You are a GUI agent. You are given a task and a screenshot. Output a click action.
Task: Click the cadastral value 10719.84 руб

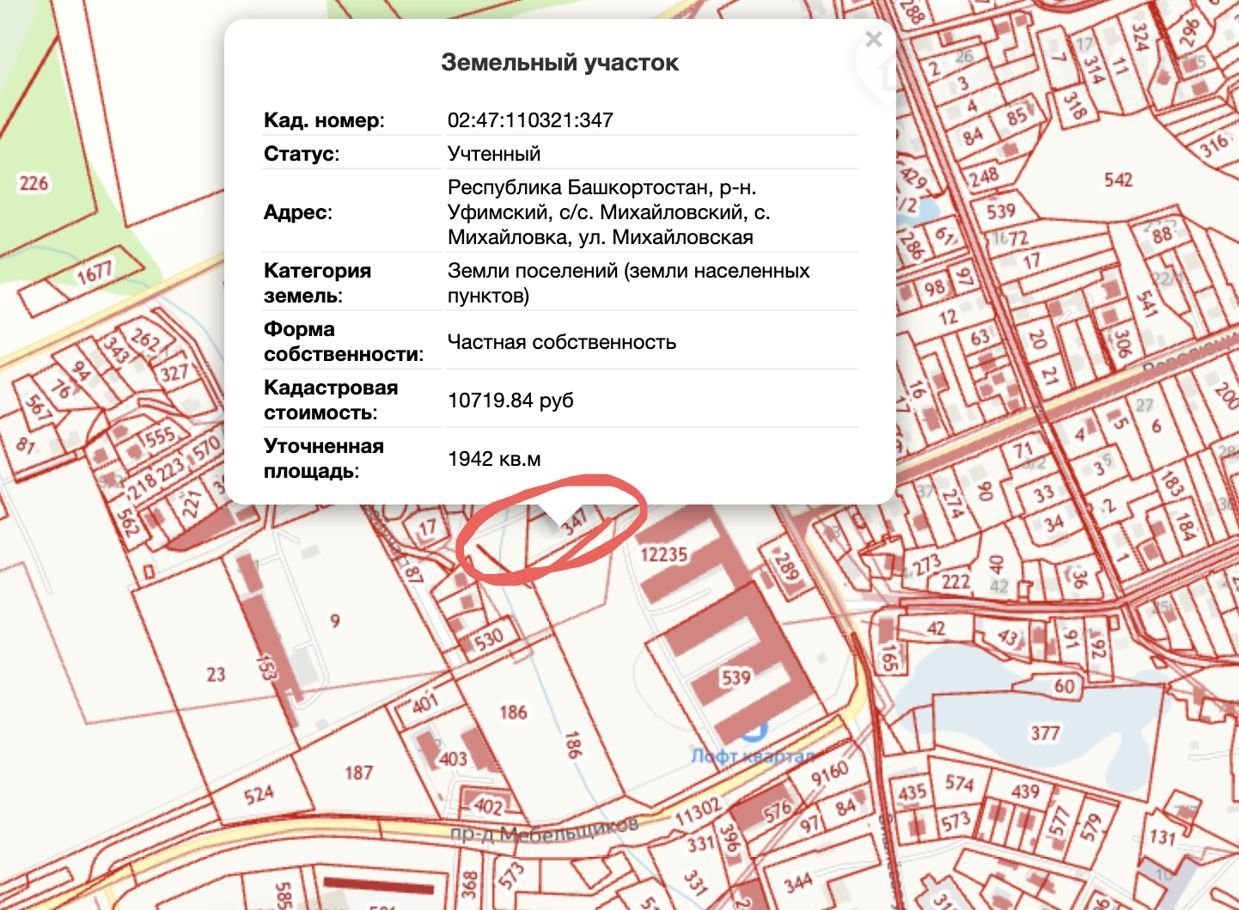[x=510, y=400]
